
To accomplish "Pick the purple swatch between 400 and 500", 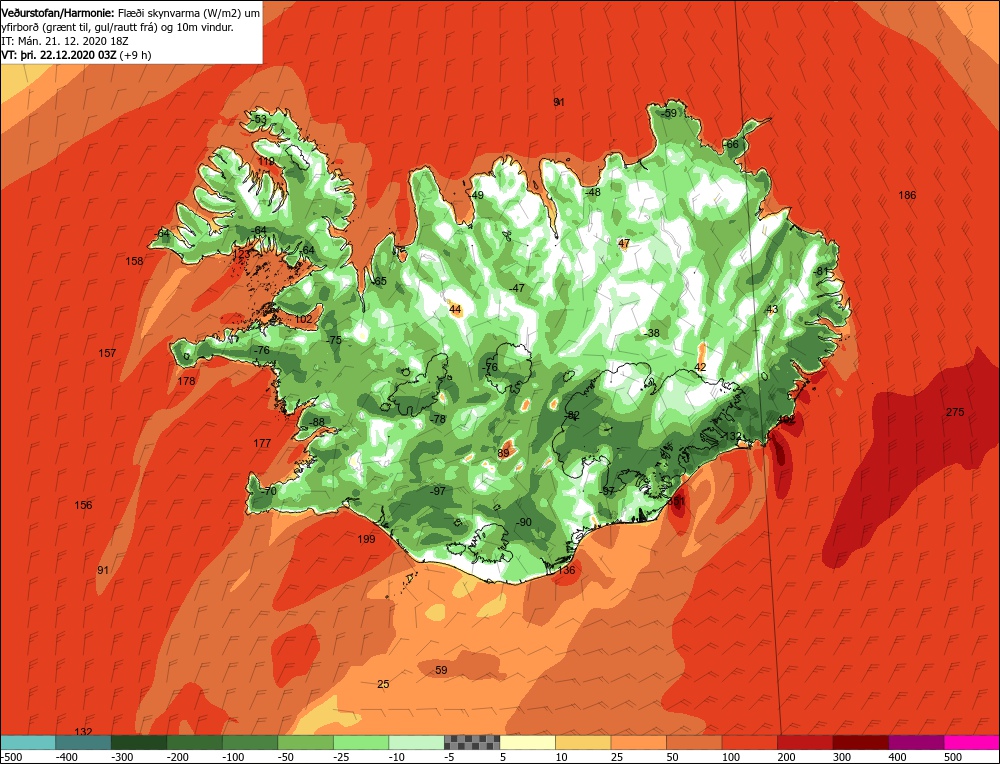I will point(916,742).
